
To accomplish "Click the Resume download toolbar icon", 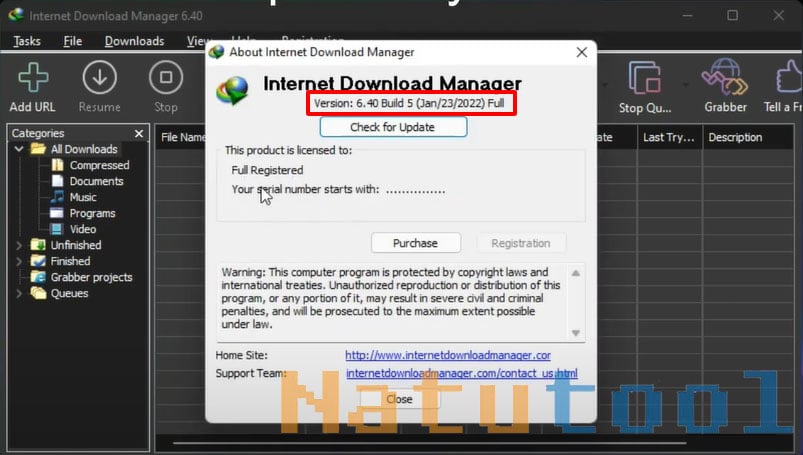I will pyautogui.click(x=99, y=78).
